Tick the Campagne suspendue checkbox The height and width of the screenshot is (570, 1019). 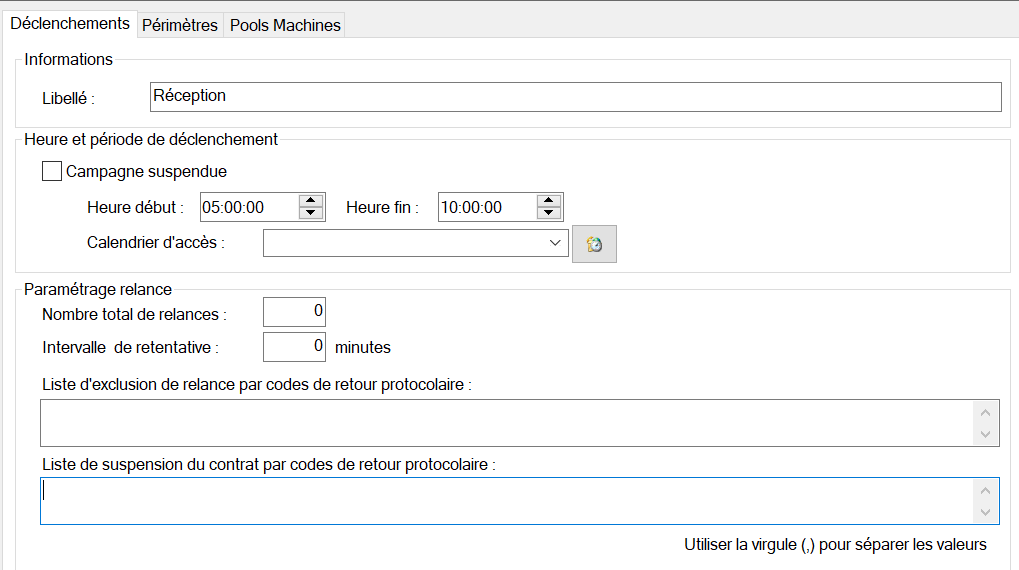click(x=52, y=171)
